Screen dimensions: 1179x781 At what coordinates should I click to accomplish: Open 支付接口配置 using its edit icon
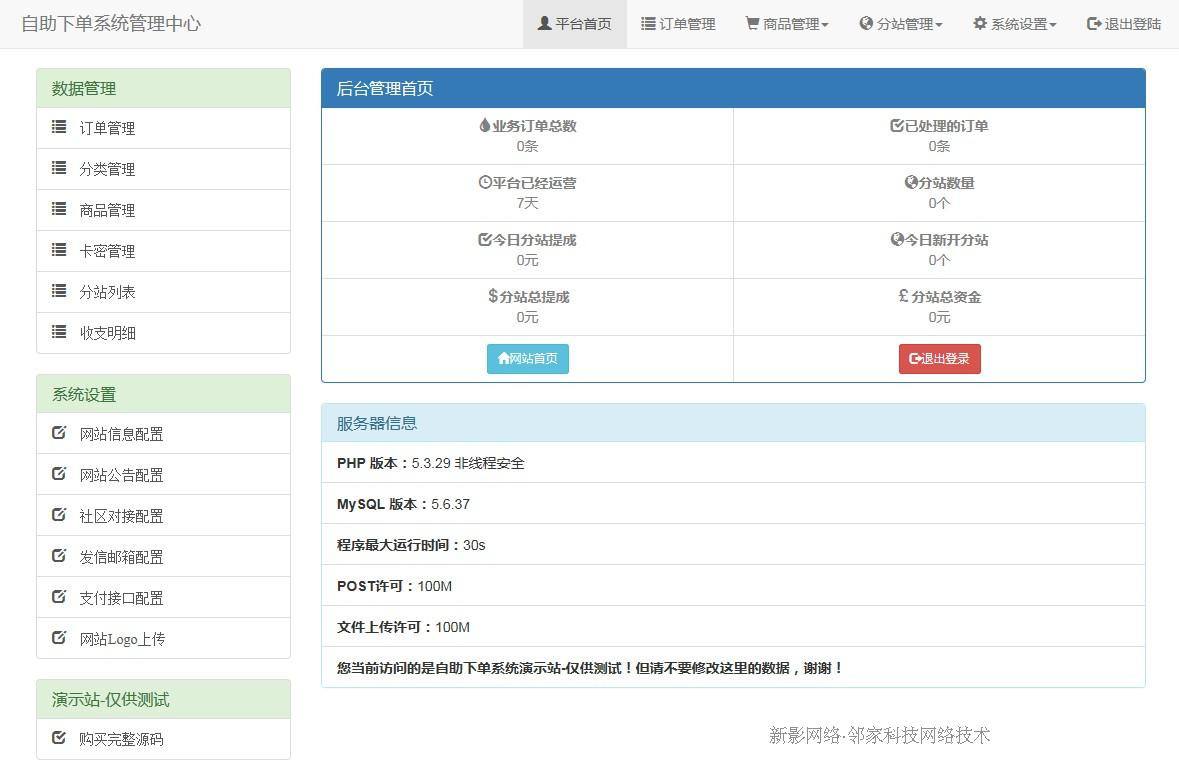coord(59,597)
